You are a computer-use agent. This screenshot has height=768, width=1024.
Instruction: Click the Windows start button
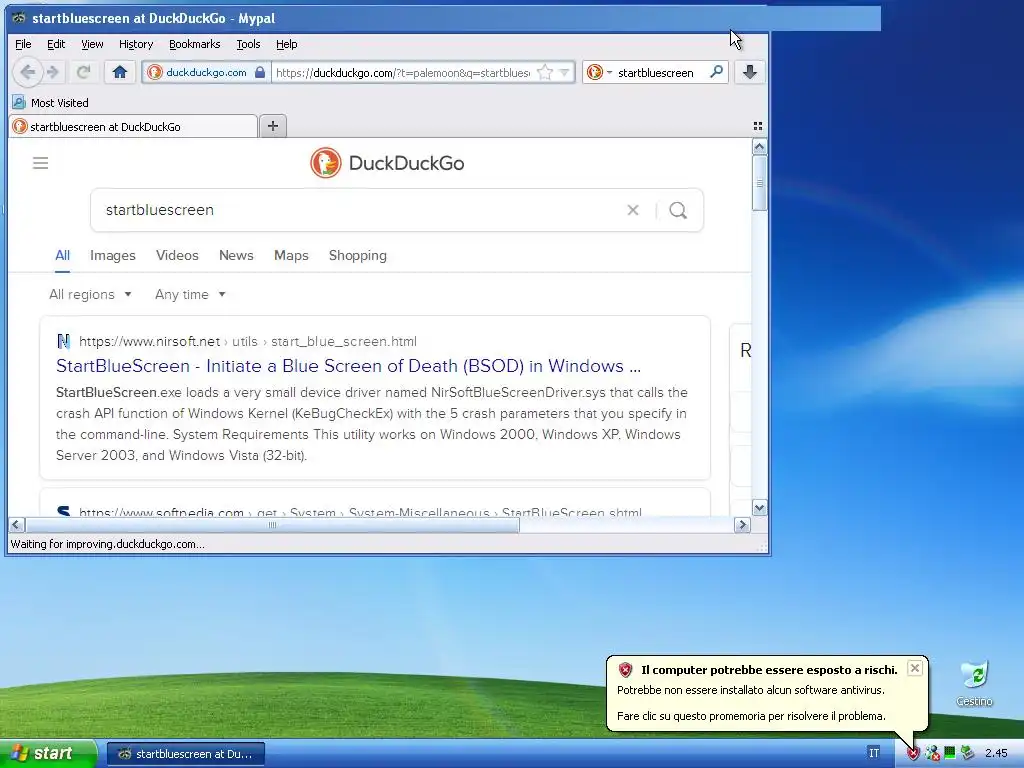(48, 753)
